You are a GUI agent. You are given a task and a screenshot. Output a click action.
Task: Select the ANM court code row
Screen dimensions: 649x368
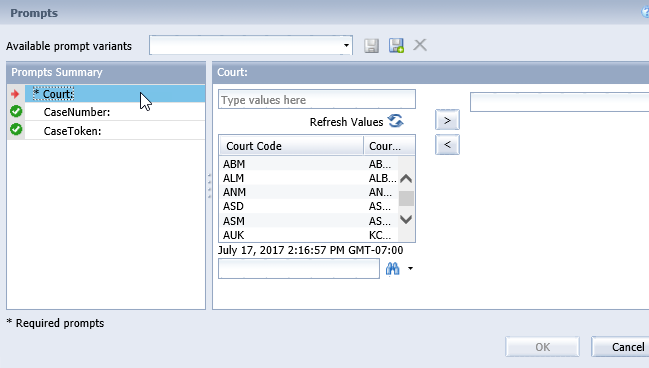[308, 192]
